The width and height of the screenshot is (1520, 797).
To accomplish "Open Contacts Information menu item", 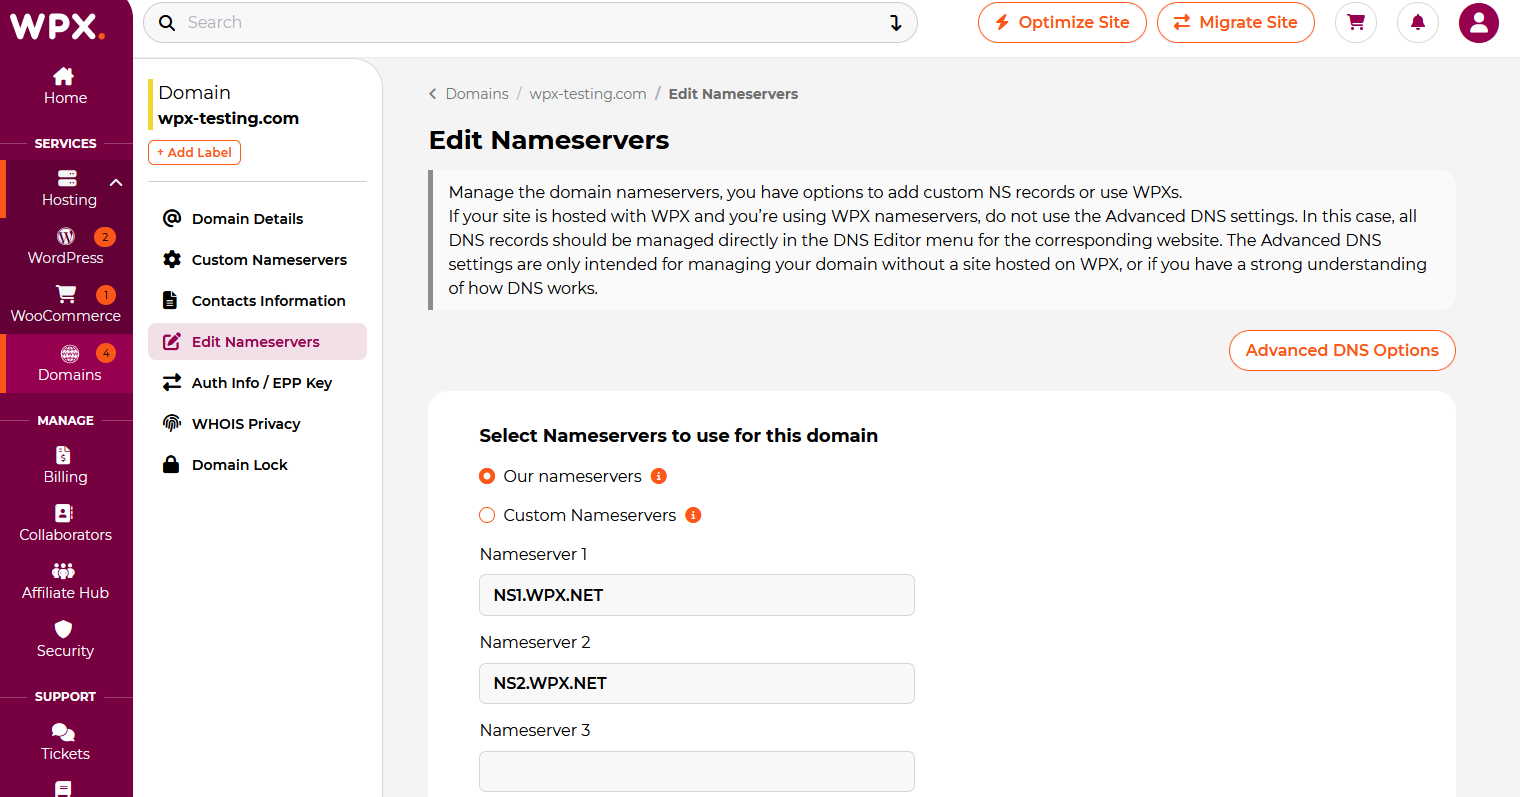I will click(x=257, y=301).
